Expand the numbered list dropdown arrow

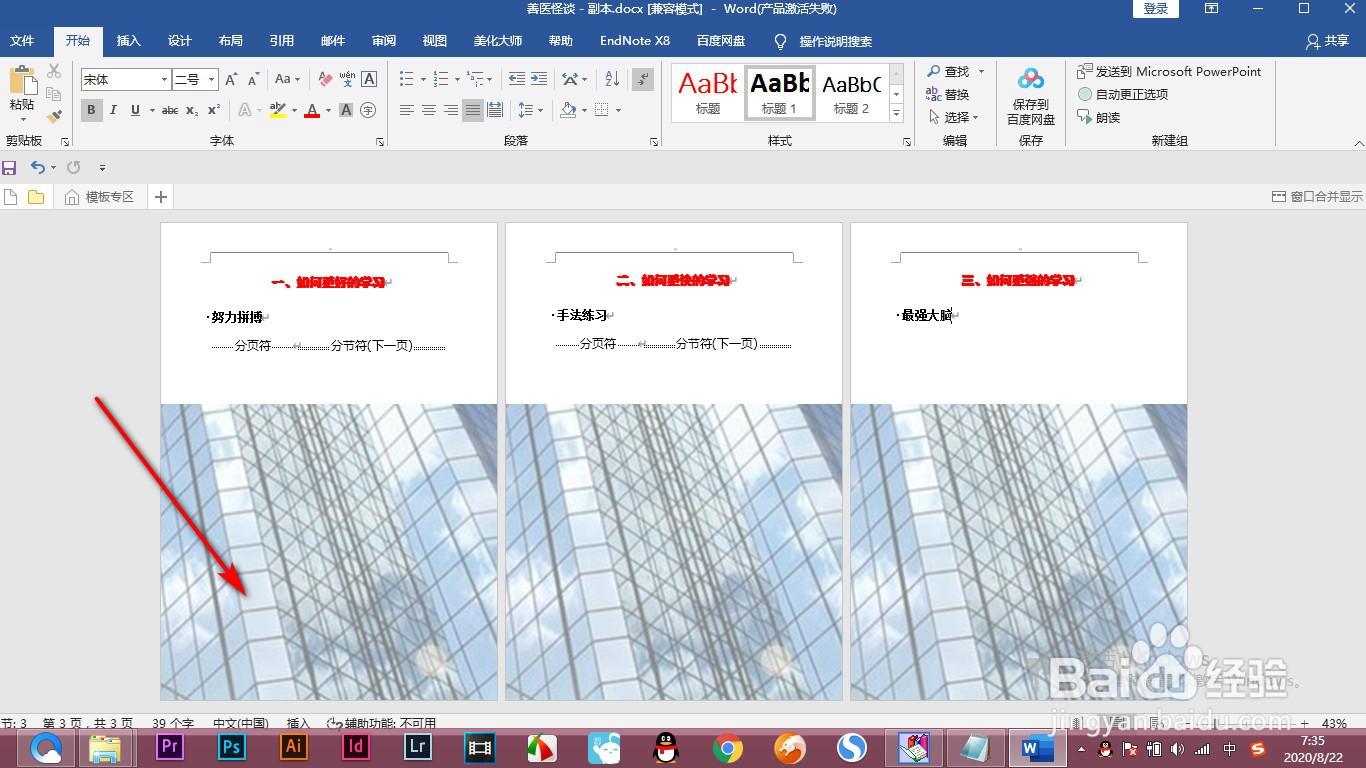(x=457, y=79)
